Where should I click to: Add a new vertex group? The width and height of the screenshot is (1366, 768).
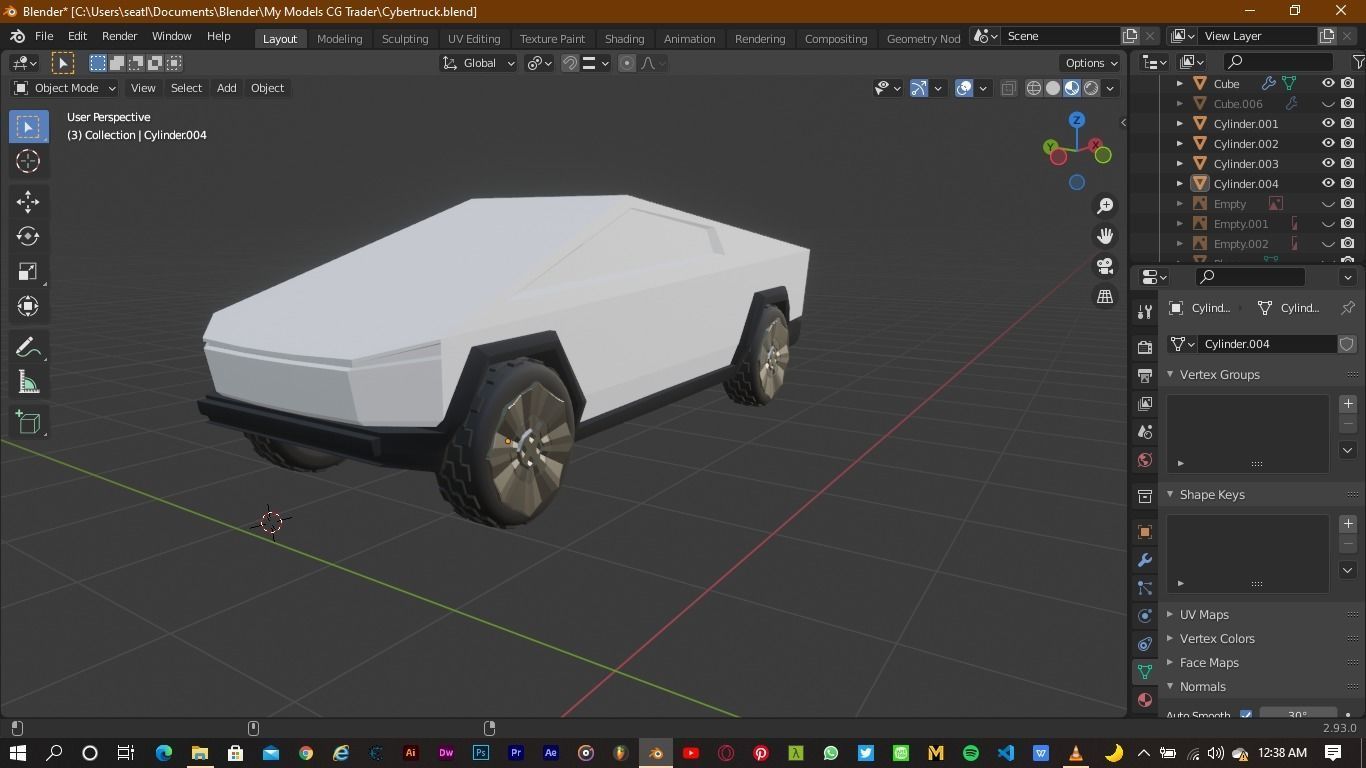pyautogui.click(x=1348, y=404)
